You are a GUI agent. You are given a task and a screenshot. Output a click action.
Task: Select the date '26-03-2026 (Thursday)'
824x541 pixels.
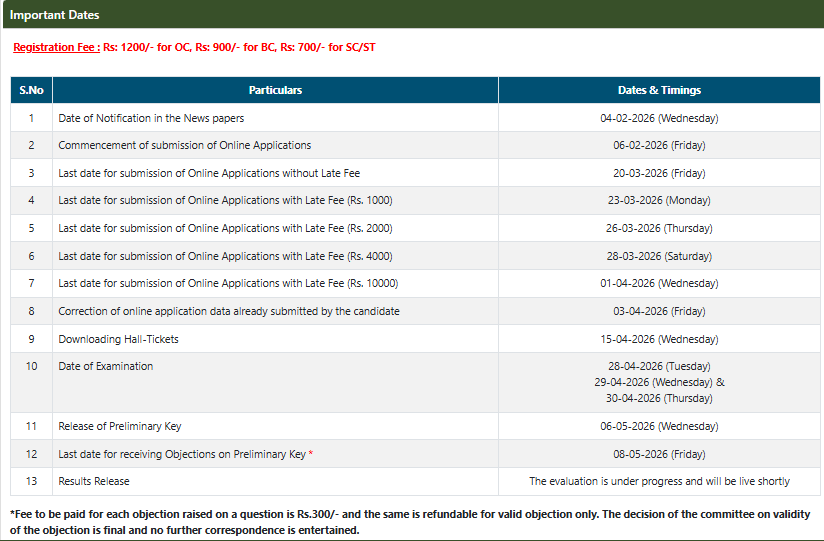click(x=660, y=228)
